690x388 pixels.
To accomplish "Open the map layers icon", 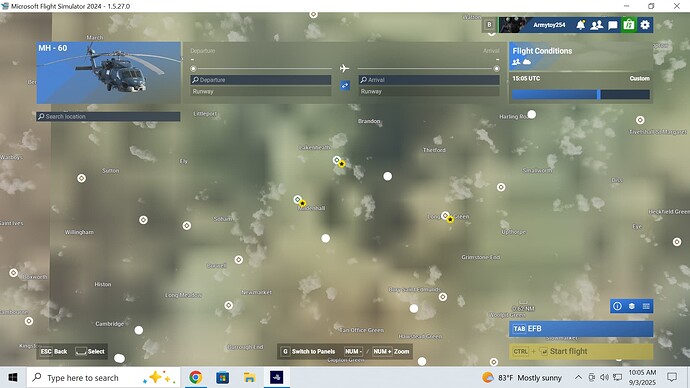I will tap(631, 306).
